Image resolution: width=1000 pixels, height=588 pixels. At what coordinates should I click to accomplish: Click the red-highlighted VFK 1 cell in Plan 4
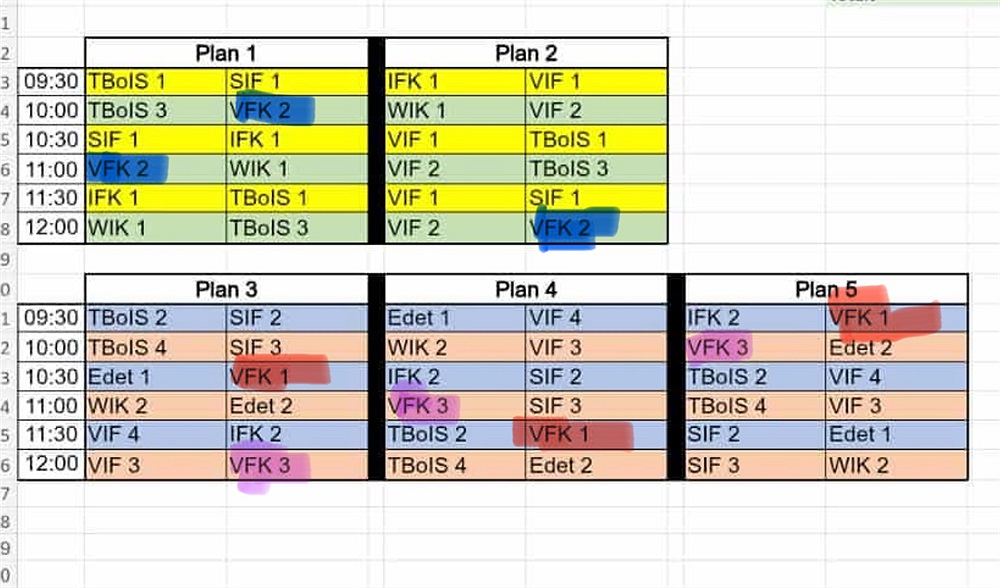pyautogui.click(x=596, y=436)
